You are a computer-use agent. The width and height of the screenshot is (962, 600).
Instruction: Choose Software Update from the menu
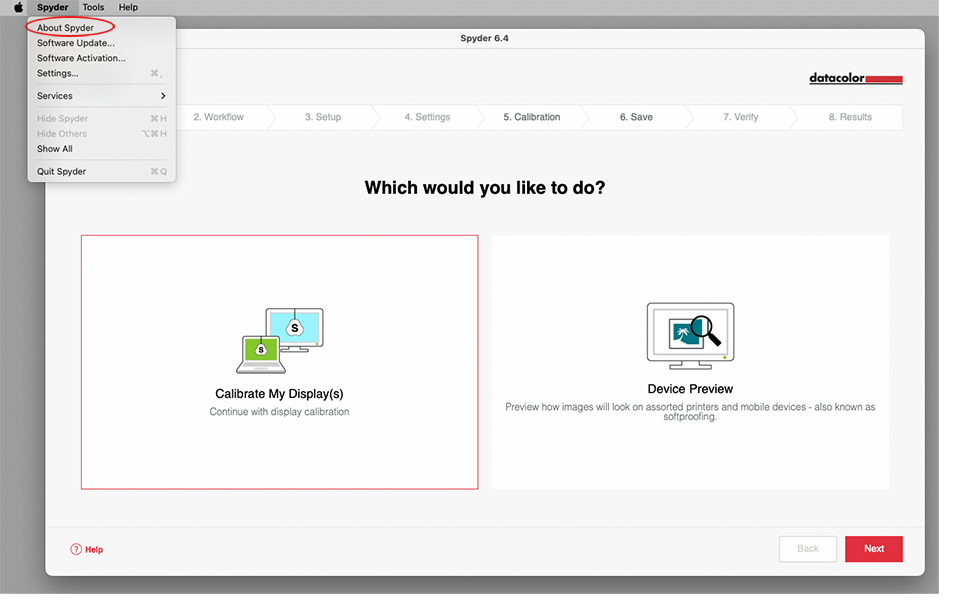coord(76,43)
